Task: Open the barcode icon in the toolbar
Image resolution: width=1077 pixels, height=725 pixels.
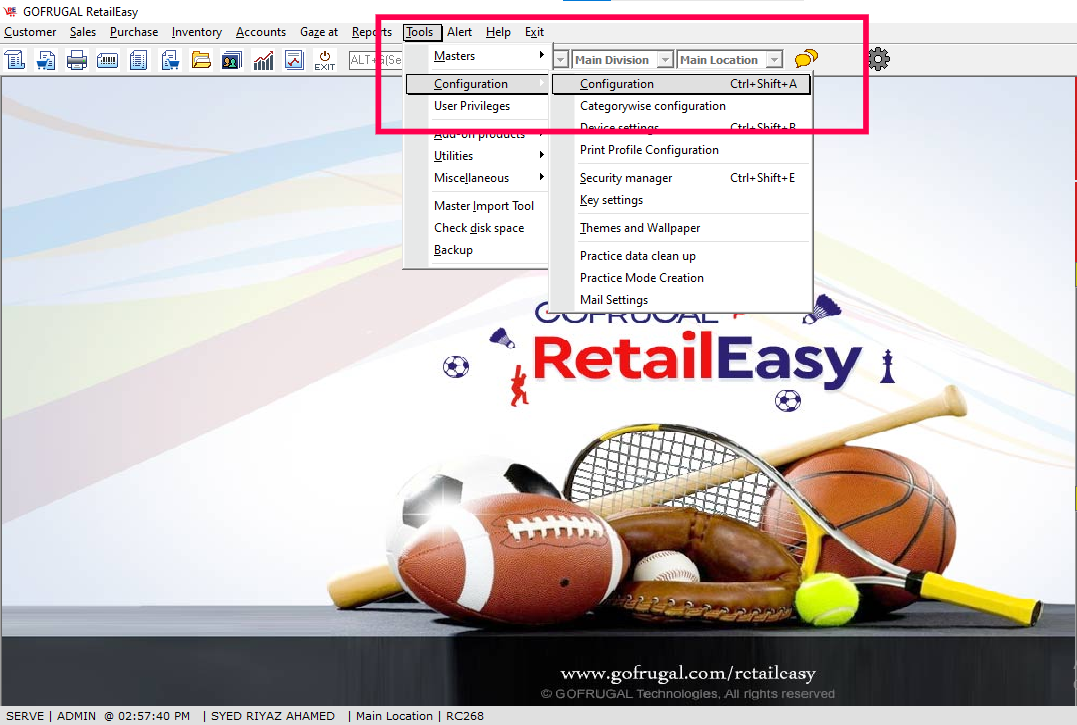Action: pos(108,60)
